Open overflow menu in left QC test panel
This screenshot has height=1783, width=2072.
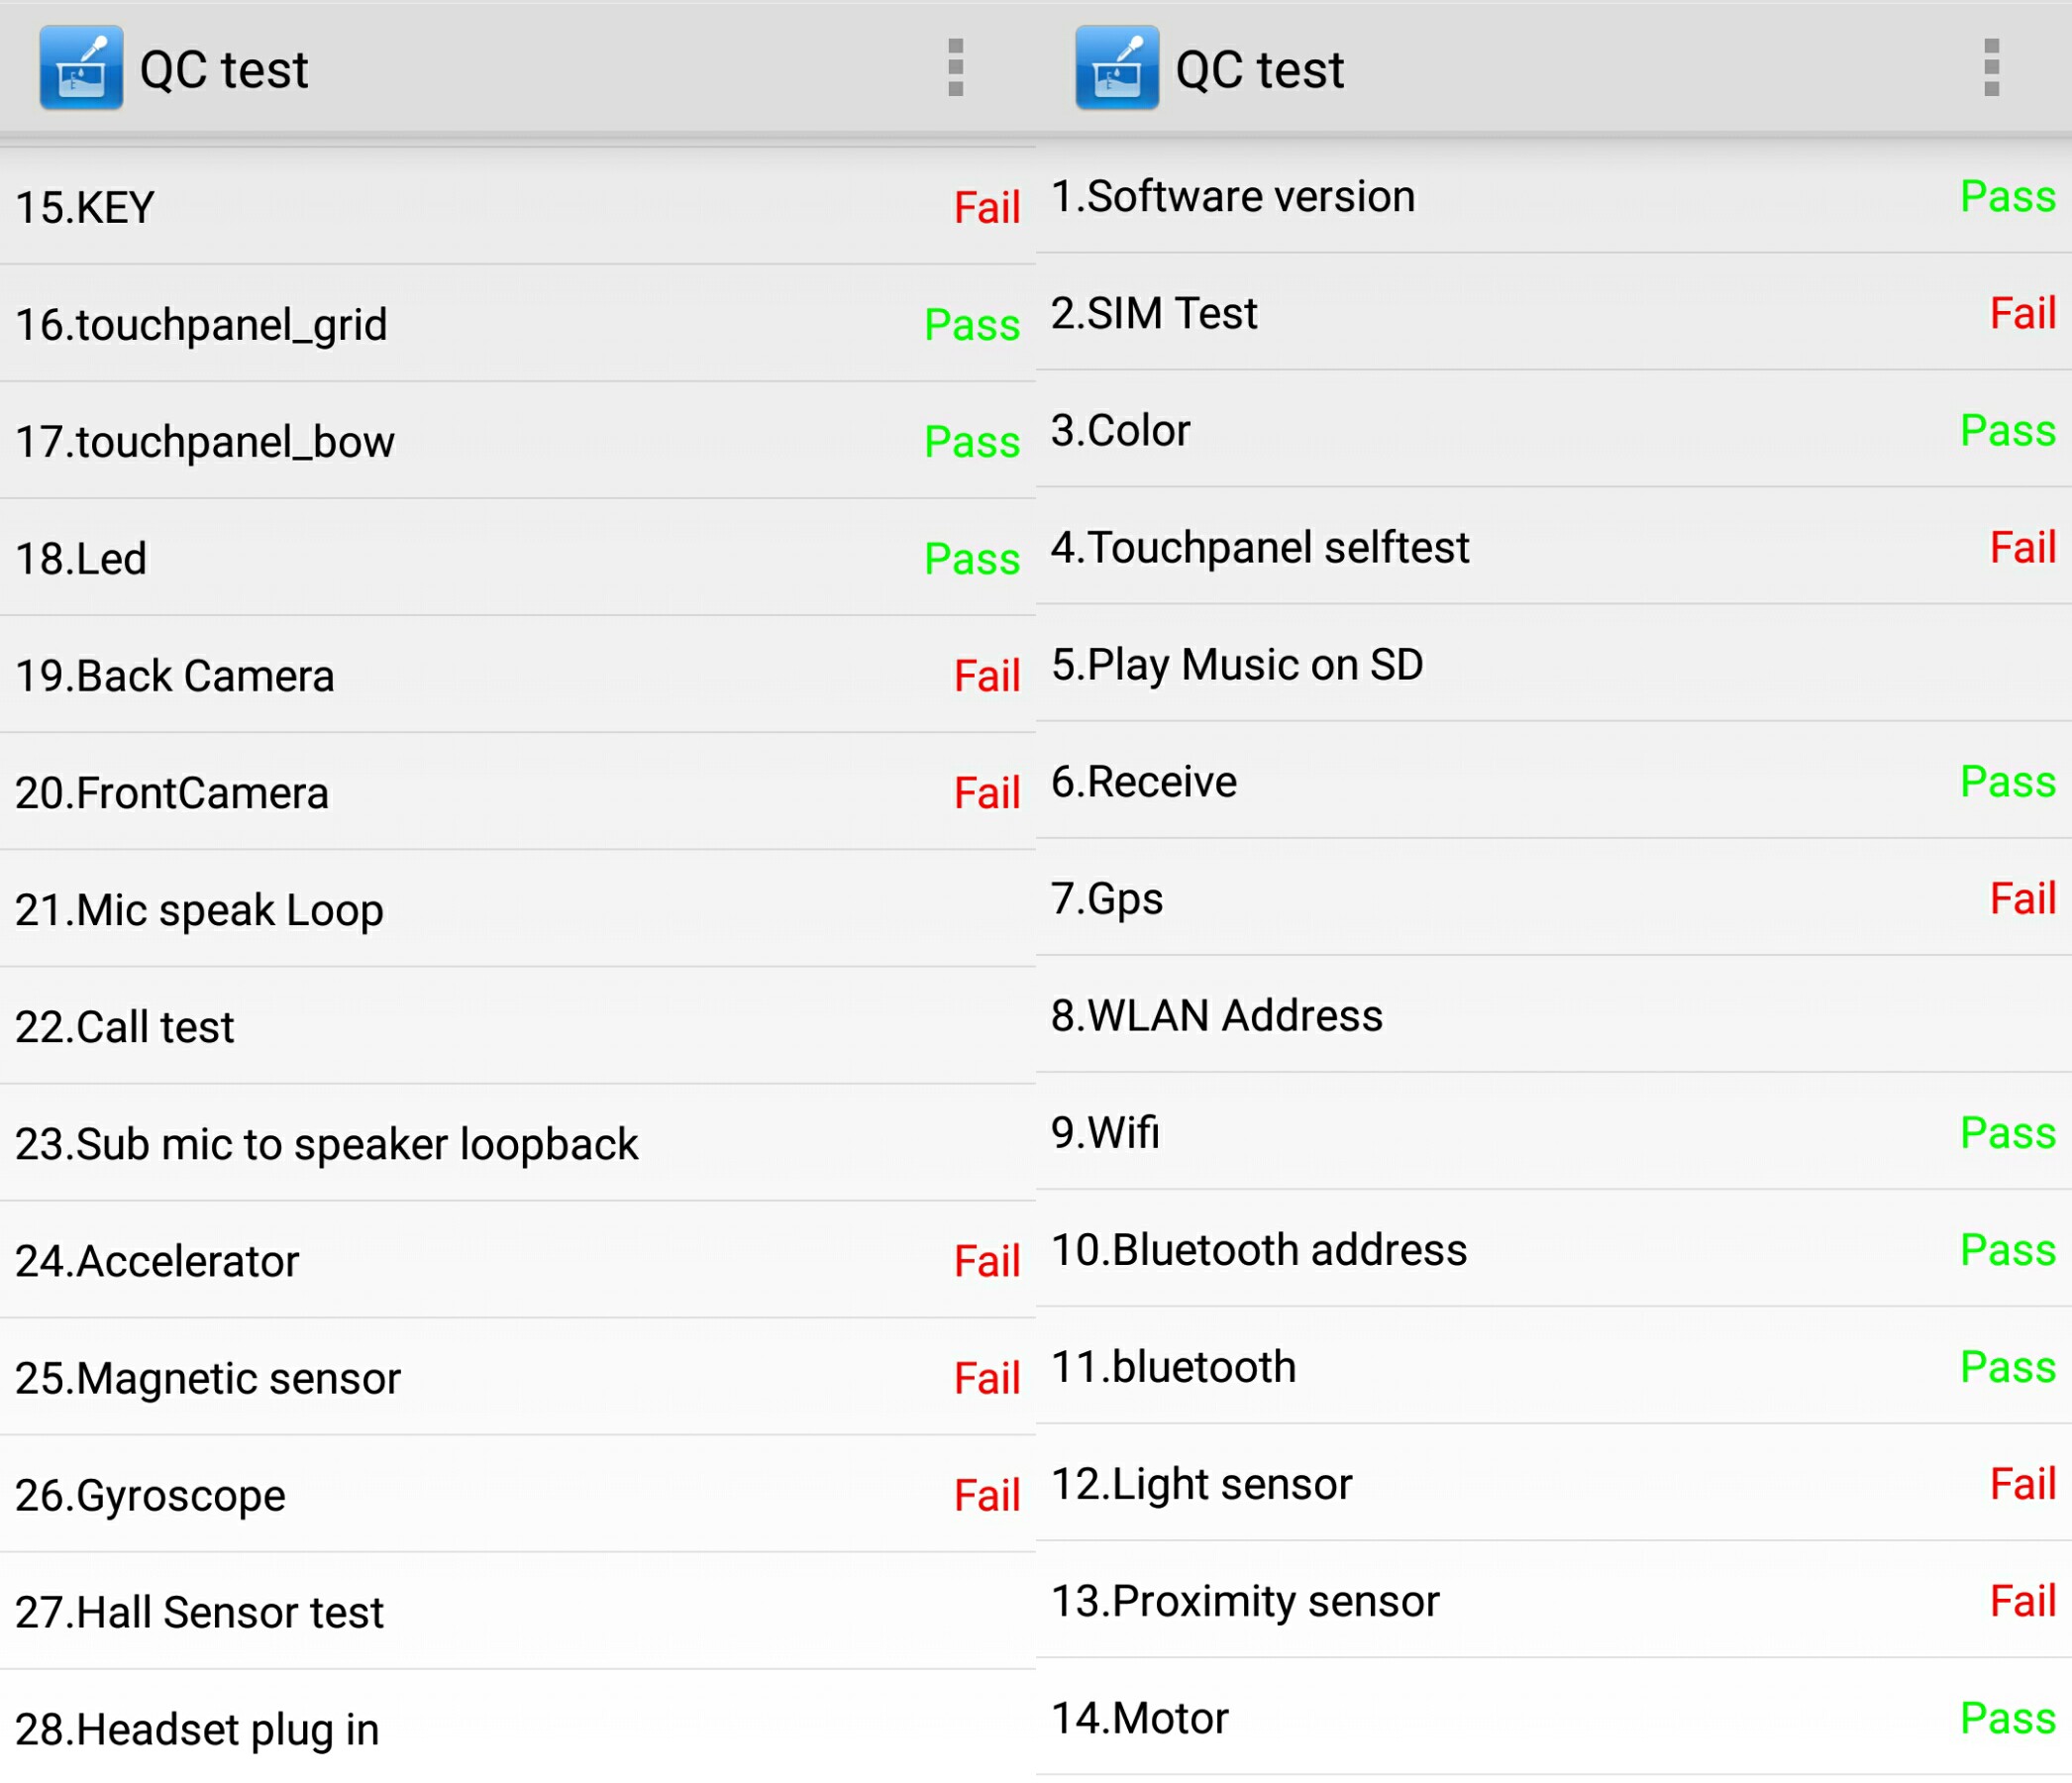[x=955, y=68]
